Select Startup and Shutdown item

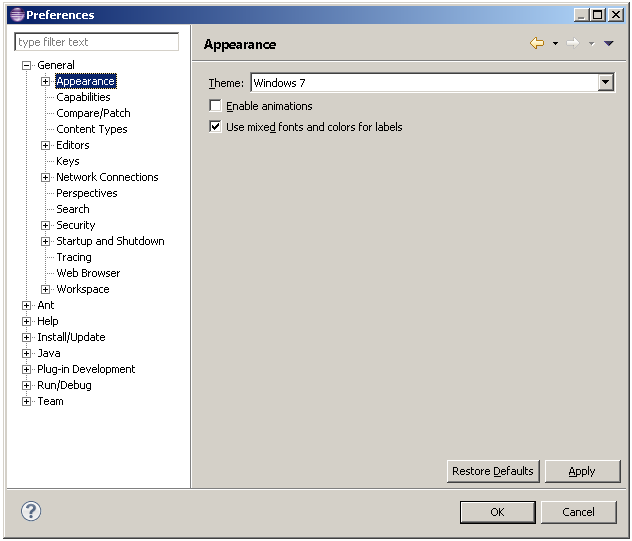(x=110, y=241)
